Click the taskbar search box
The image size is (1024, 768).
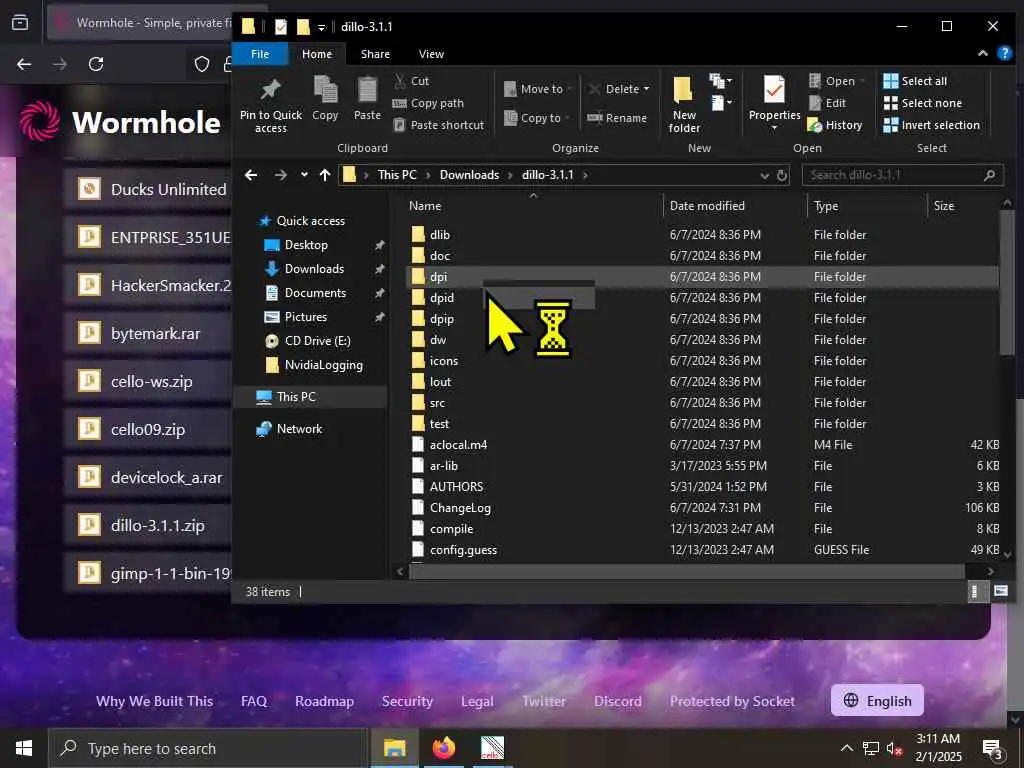pyautogui.click(x=208, y=748)
